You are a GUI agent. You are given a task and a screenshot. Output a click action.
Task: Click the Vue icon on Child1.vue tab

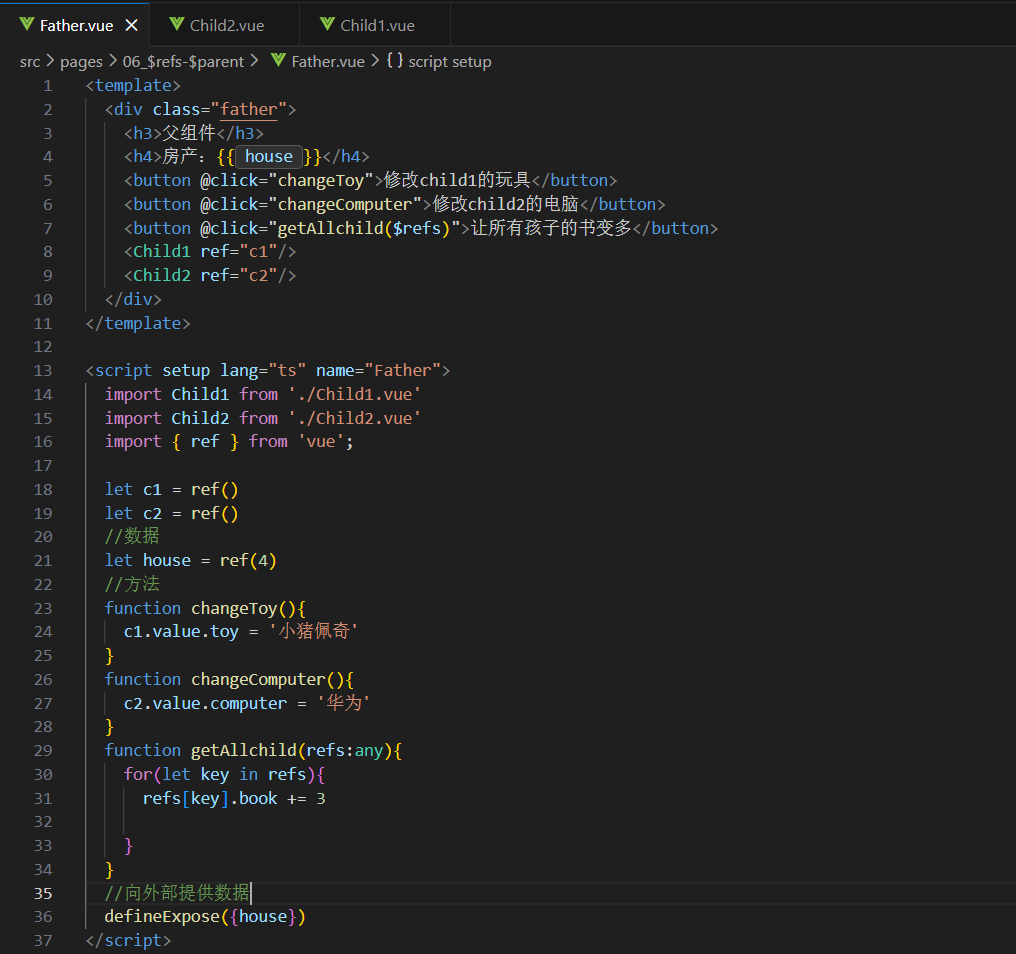coord(327,25)
